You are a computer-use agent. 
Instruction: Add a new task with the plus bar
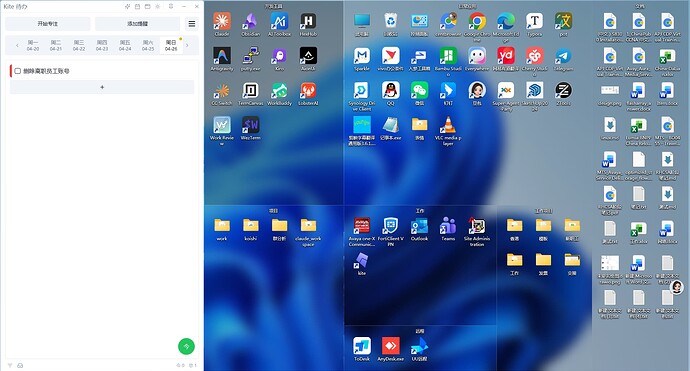coord(102,87)
